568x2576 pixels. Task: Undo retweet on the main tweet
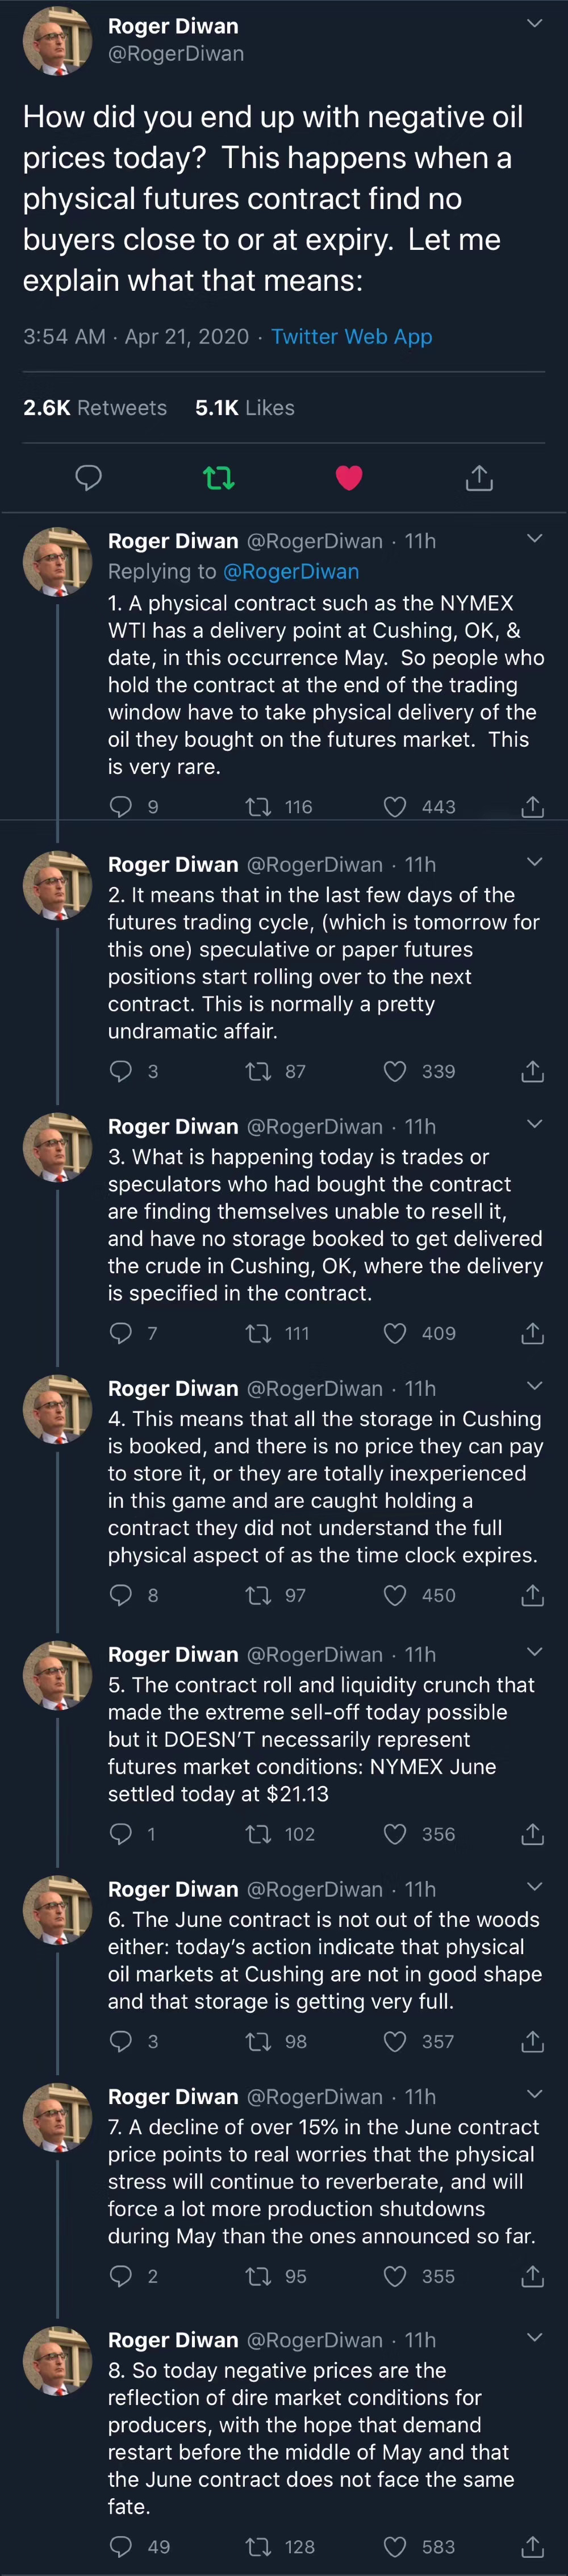tap(219, 478)
